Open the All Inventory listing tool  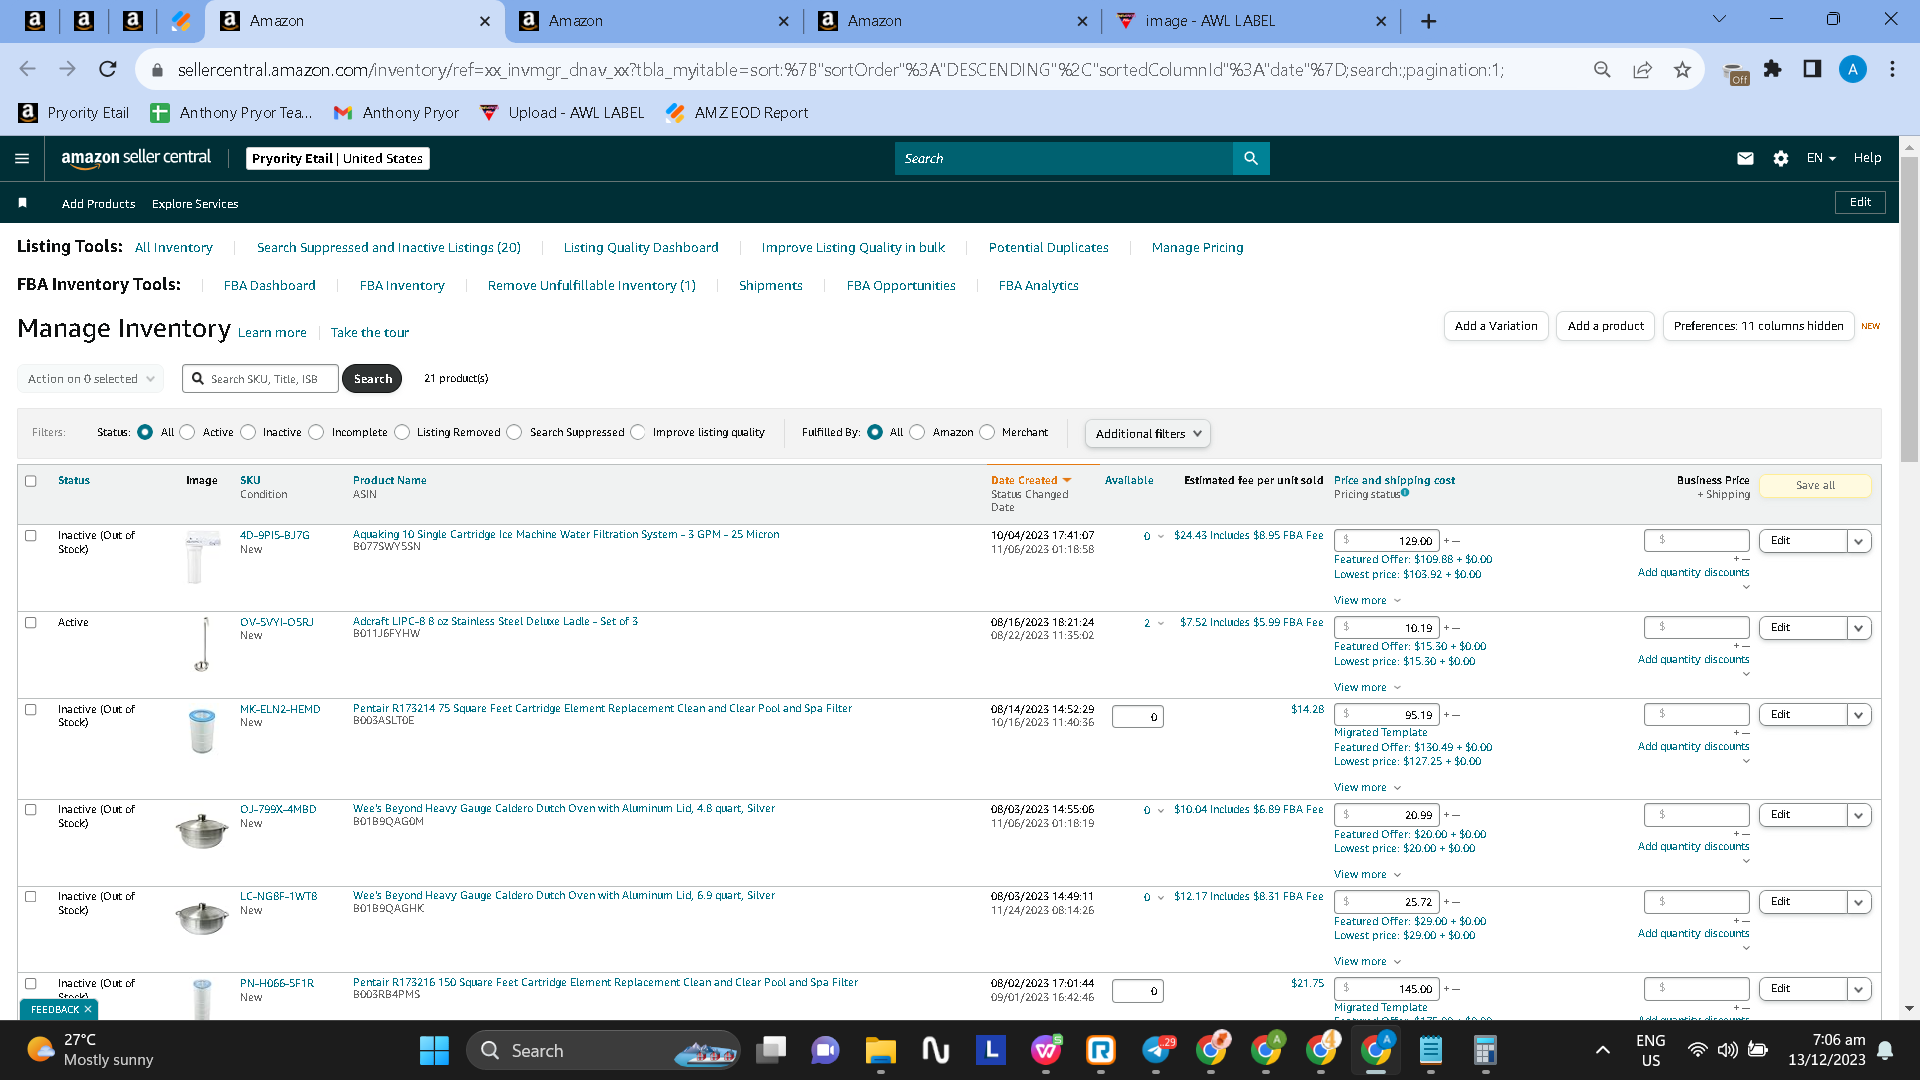pyautogui.click(x=174, y=248)
